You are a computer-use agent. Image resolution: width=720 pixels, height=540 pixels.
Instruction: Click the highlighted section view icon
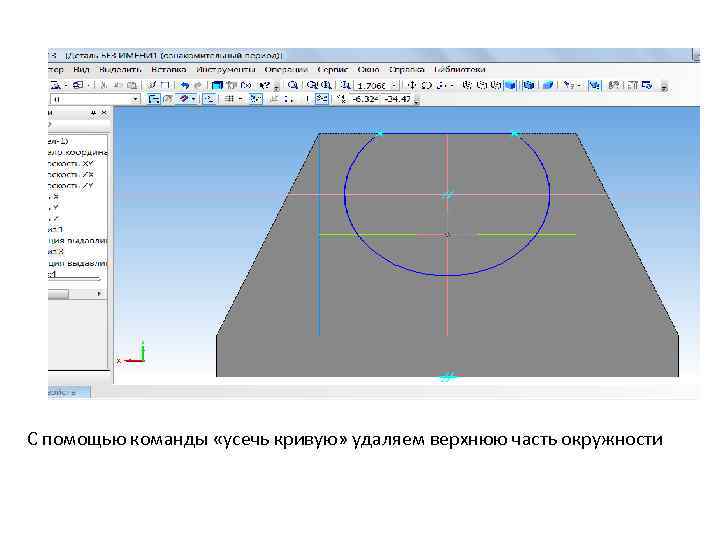594,85
